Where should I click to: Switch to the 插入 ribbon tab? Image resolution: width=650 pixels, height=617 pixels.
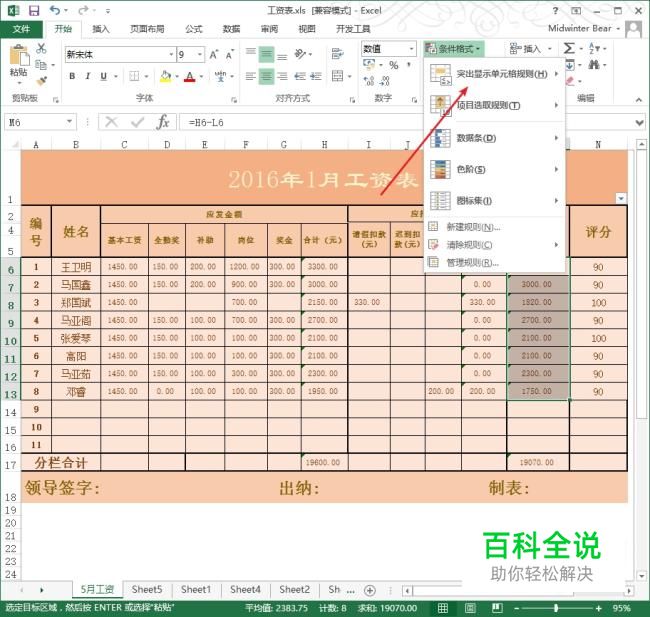(101, 29)
